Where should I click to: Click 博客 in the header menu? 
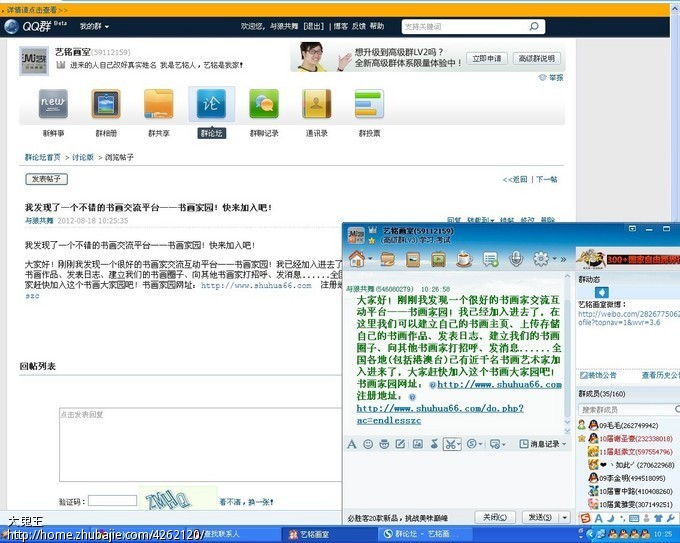click(340, 26)
